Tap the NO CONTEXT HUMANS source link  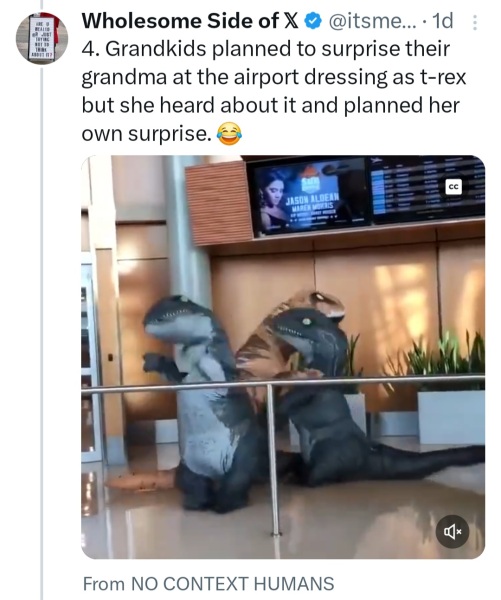232,584
